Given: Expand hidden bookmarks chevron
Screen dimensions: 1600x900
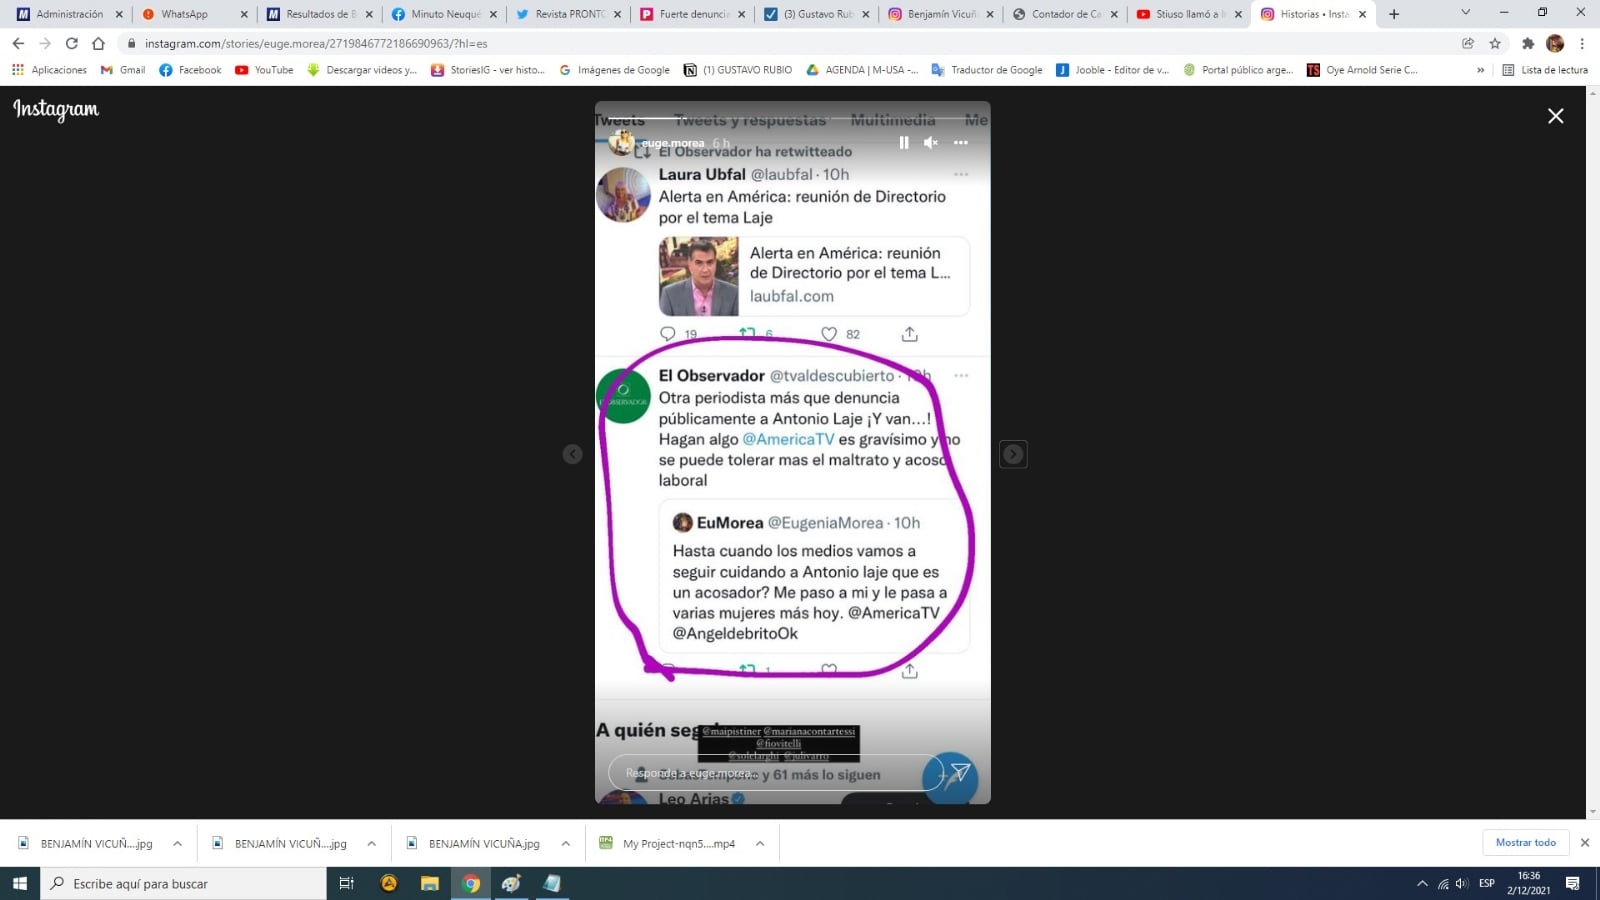Looking at the screenshot, I should click(x=1481, y=70).
